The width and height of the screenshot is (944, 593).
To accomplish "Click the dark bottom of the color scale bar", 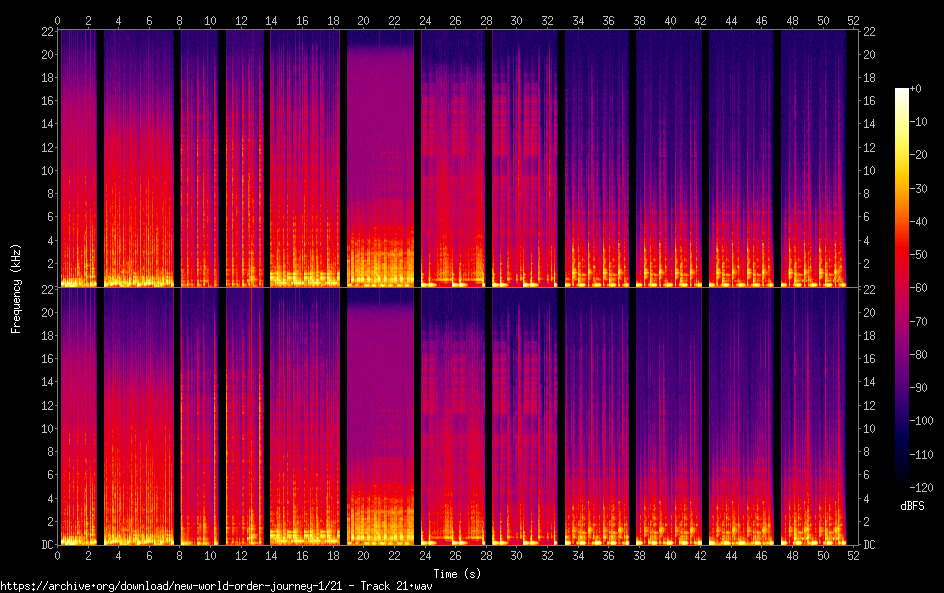I will [902, 484].
